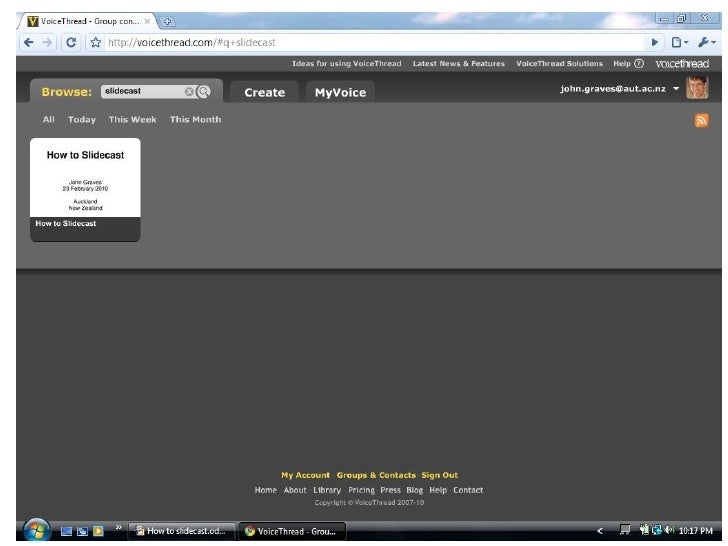Clear the slidecast search text

coord(189,91)
